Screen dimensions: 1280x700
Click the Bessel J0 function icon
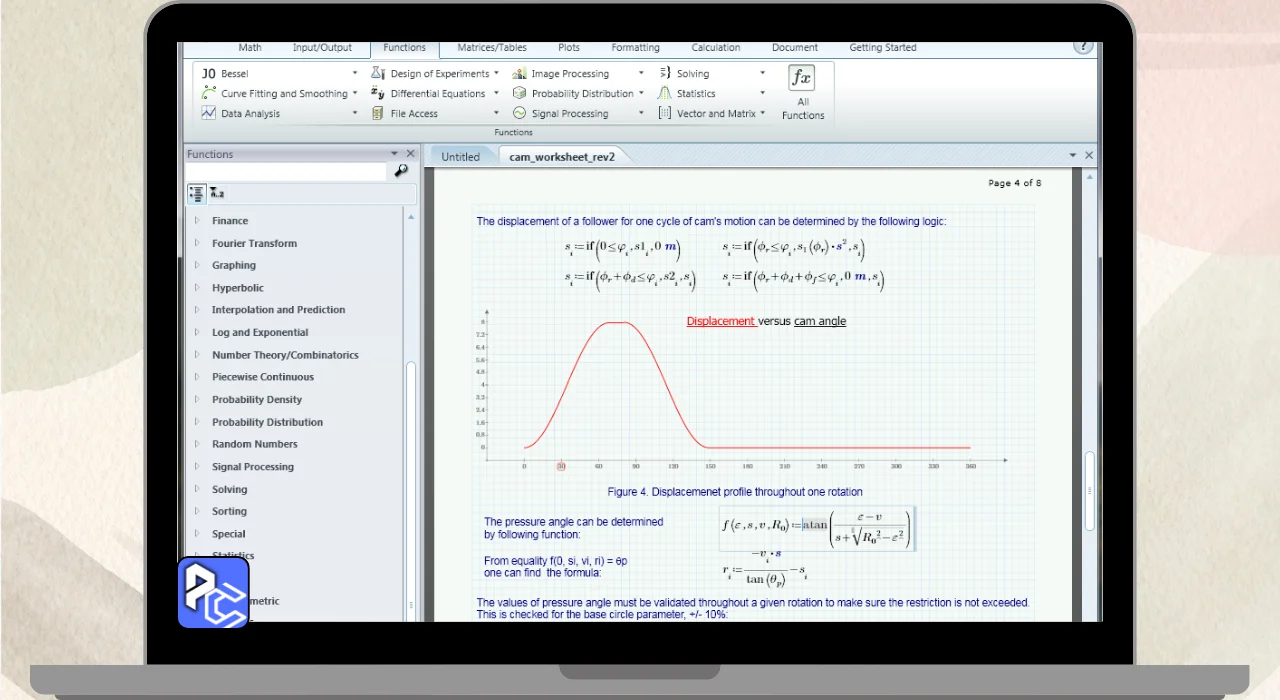coord(209,74)
